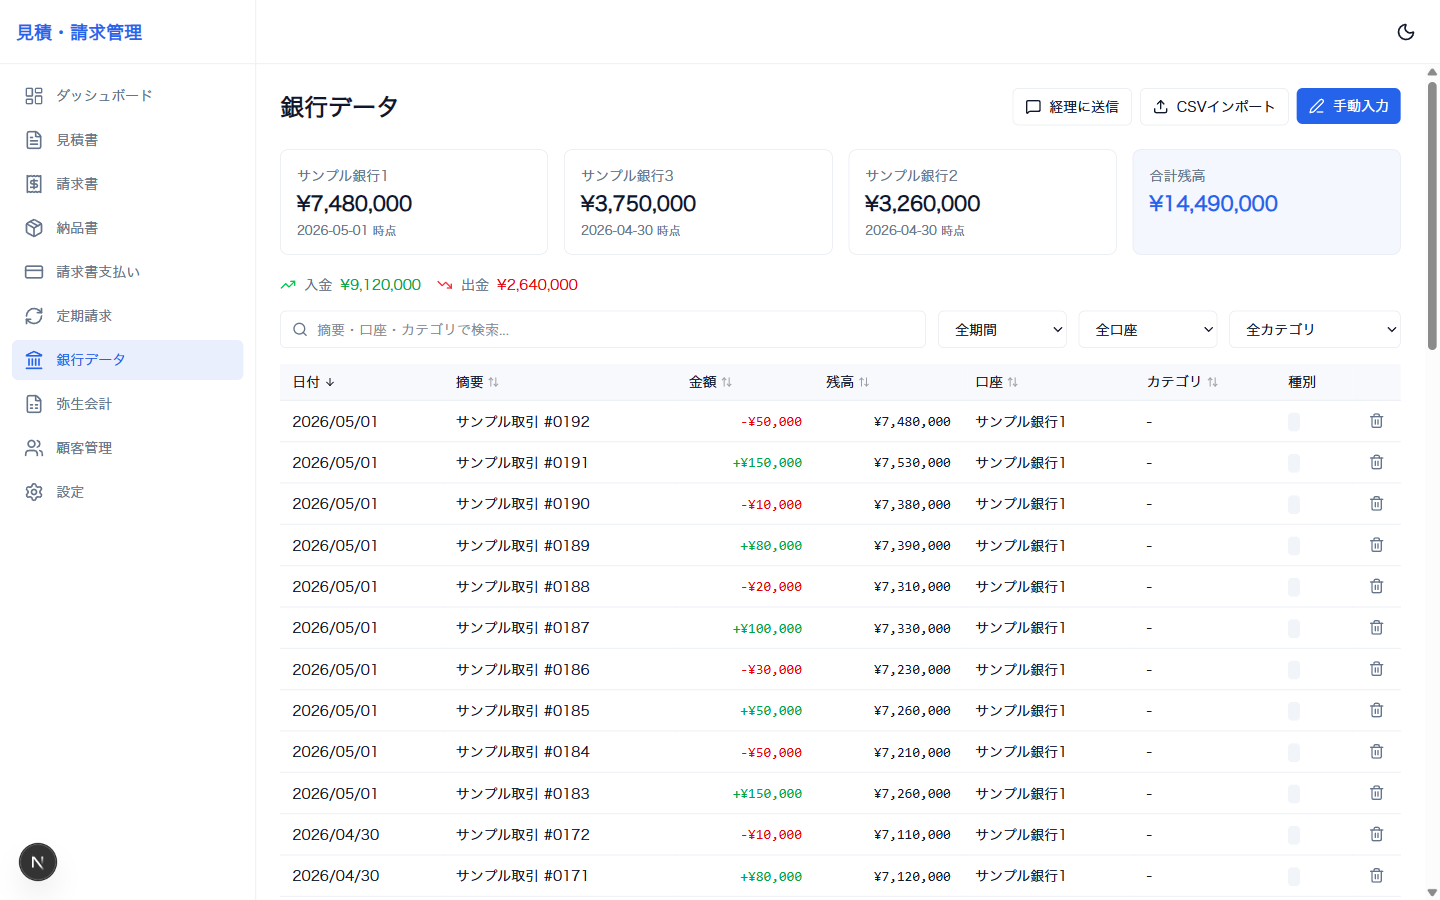Click the scrollbar down arrow
This screenshot has height=900, width=1440.
[1432, 892]
